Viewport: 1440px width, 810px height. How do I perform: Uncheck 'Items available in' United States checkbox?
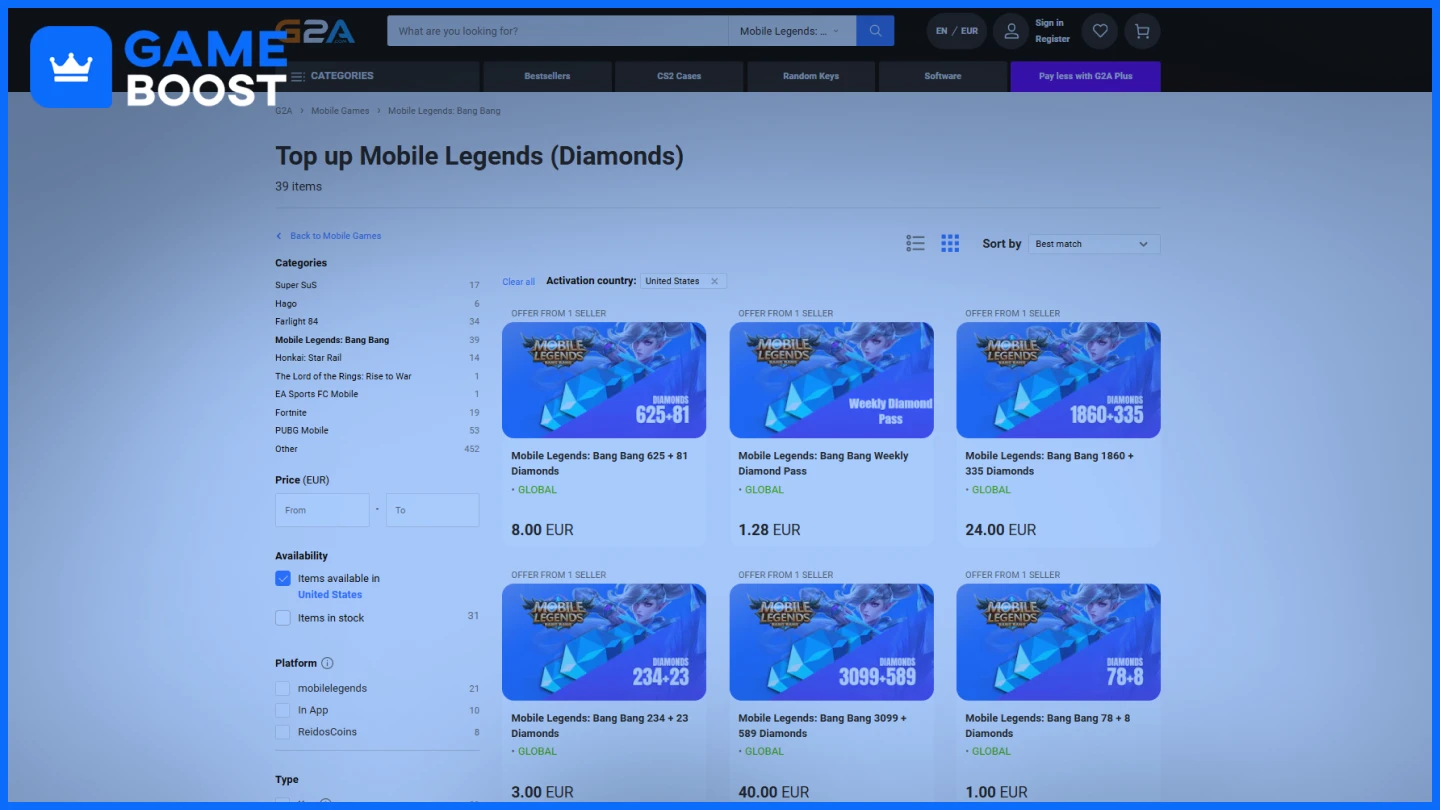pyautogui.click(x=283, y=579)
